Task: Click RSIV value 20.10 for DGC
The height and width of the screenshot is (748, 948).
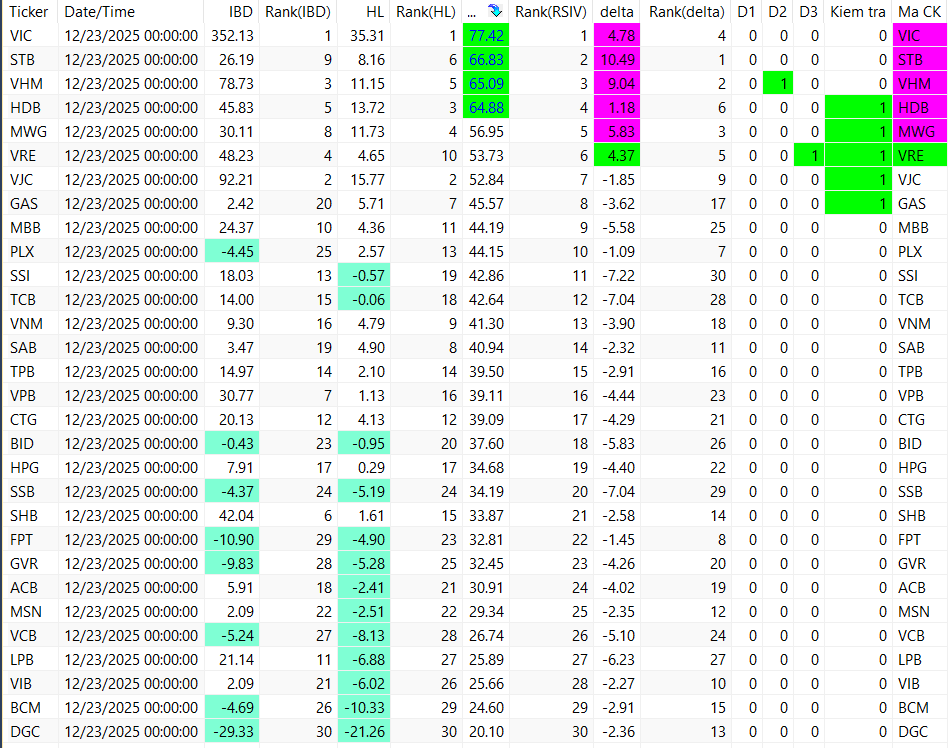Action: (486, 732)
